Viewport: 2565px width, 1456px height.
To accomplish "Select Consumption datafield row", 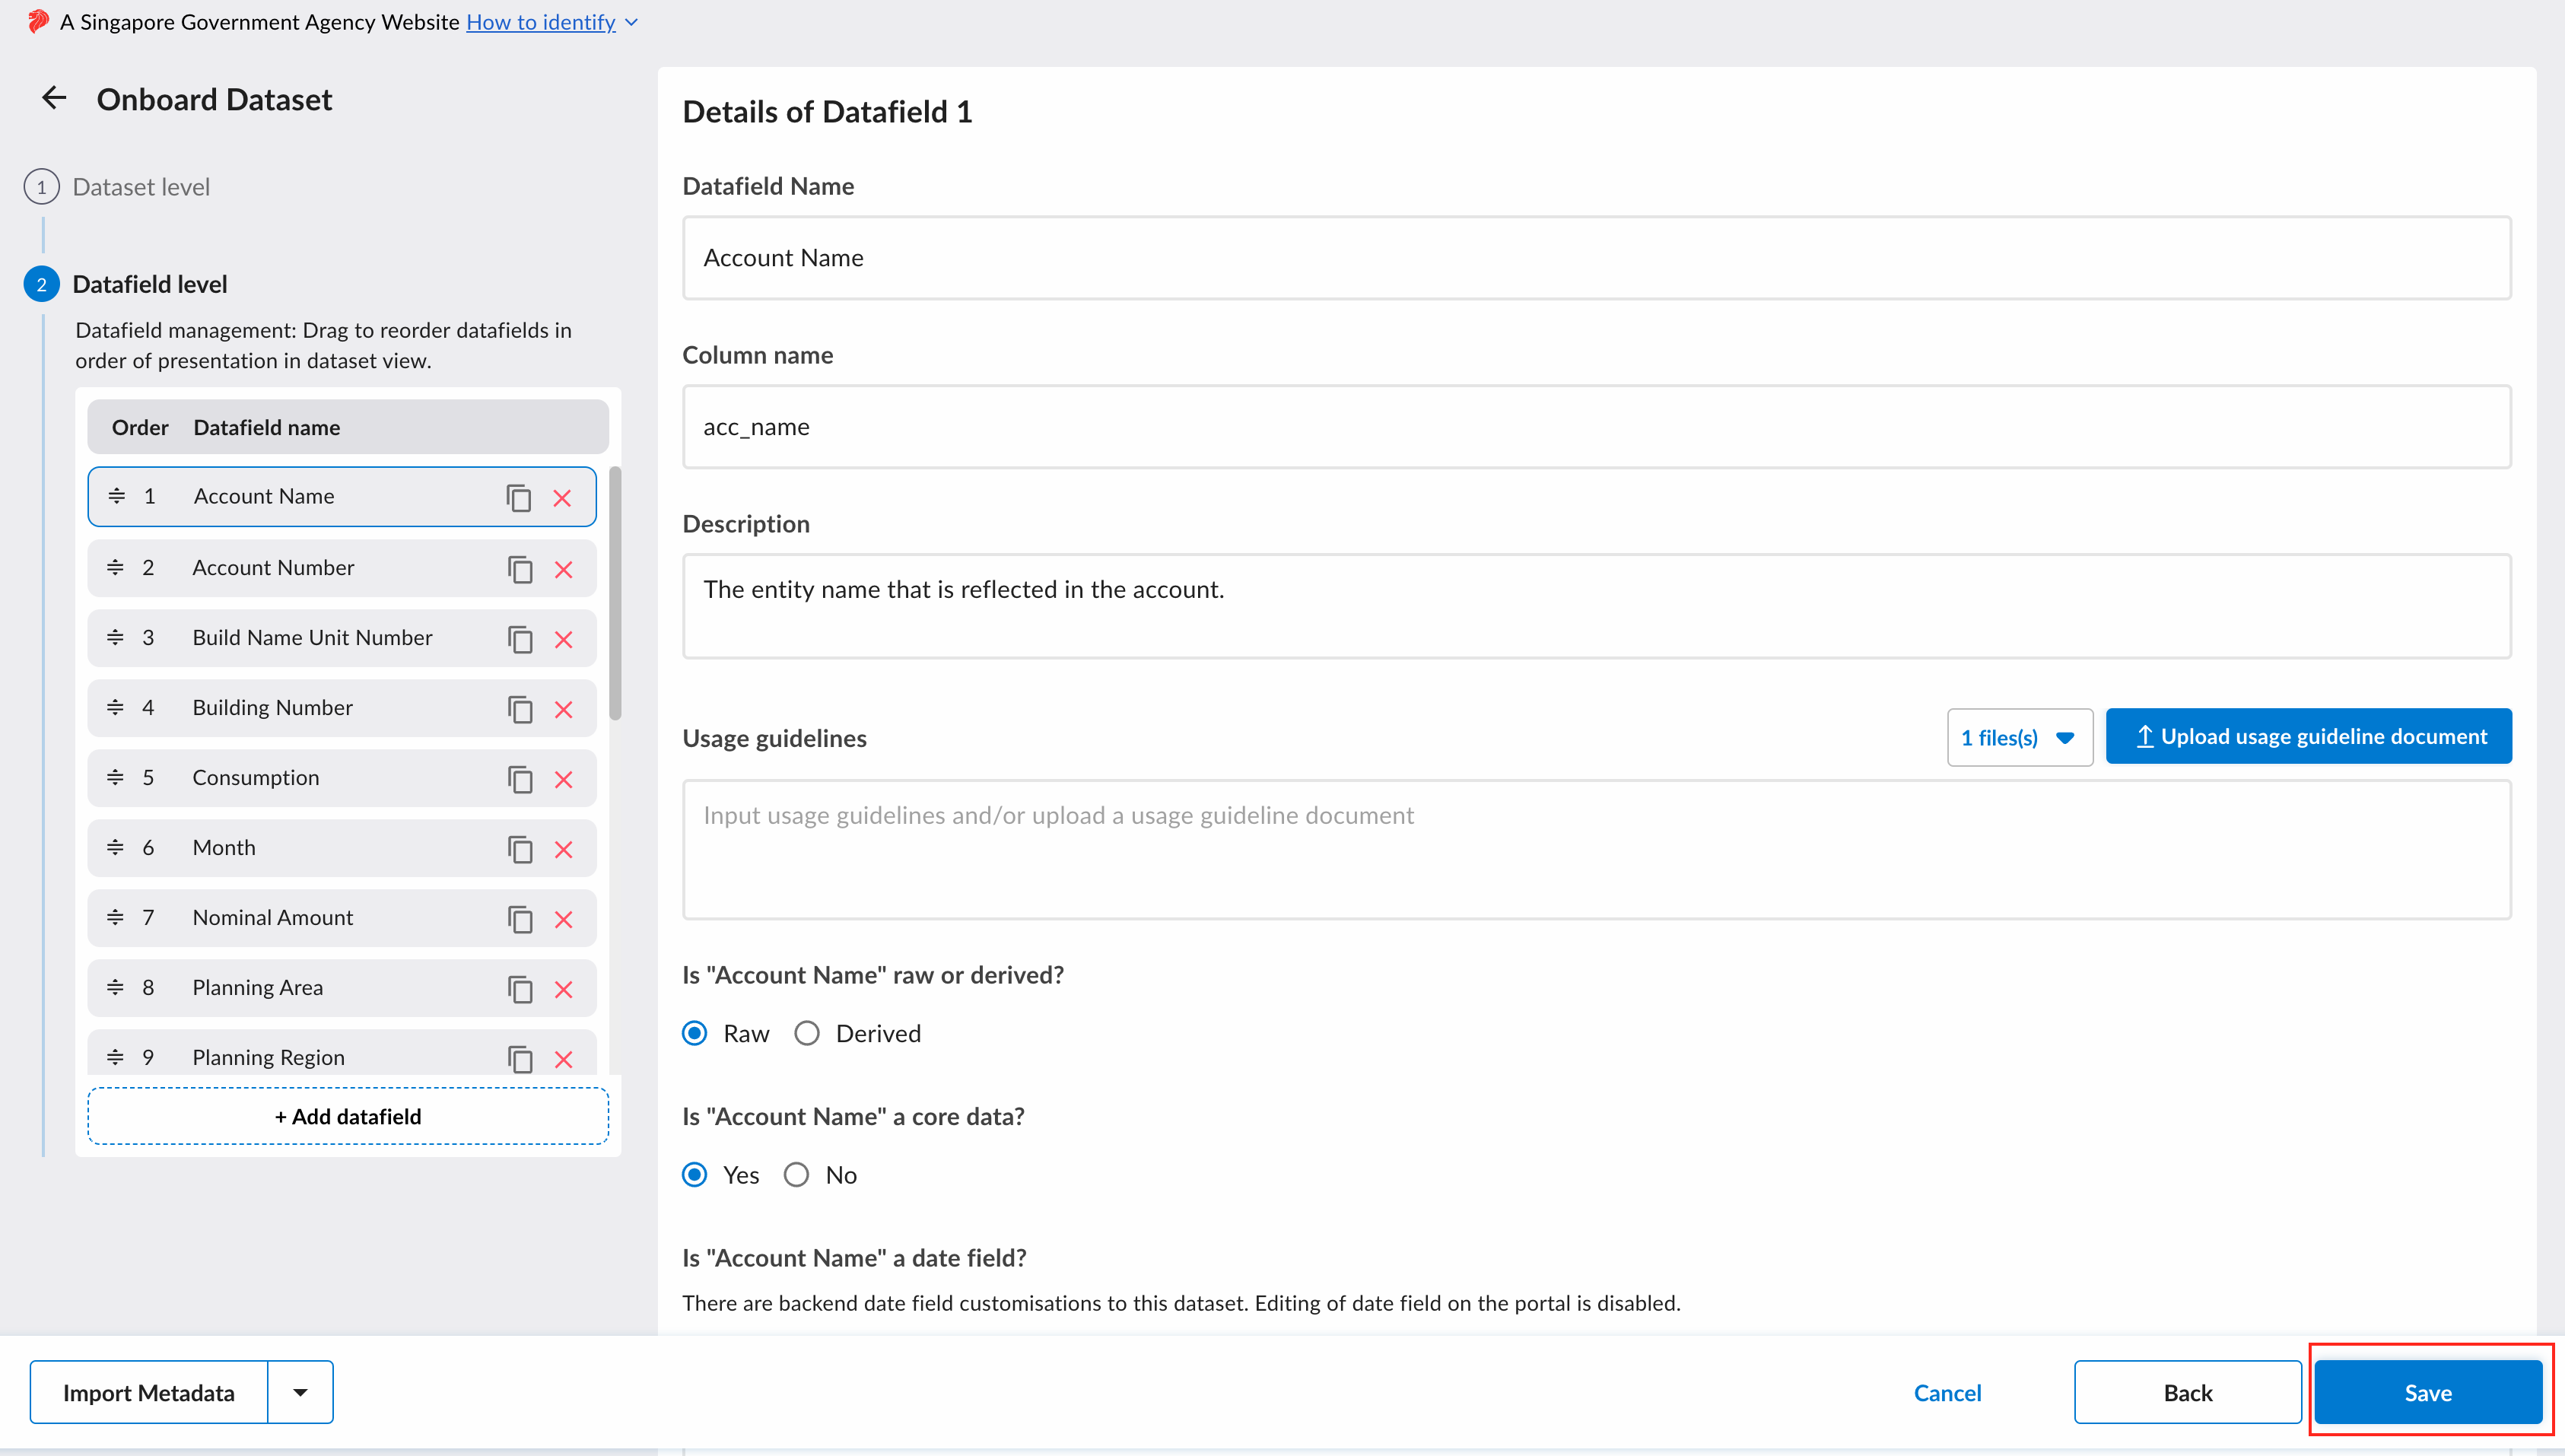I will point(342,778).
